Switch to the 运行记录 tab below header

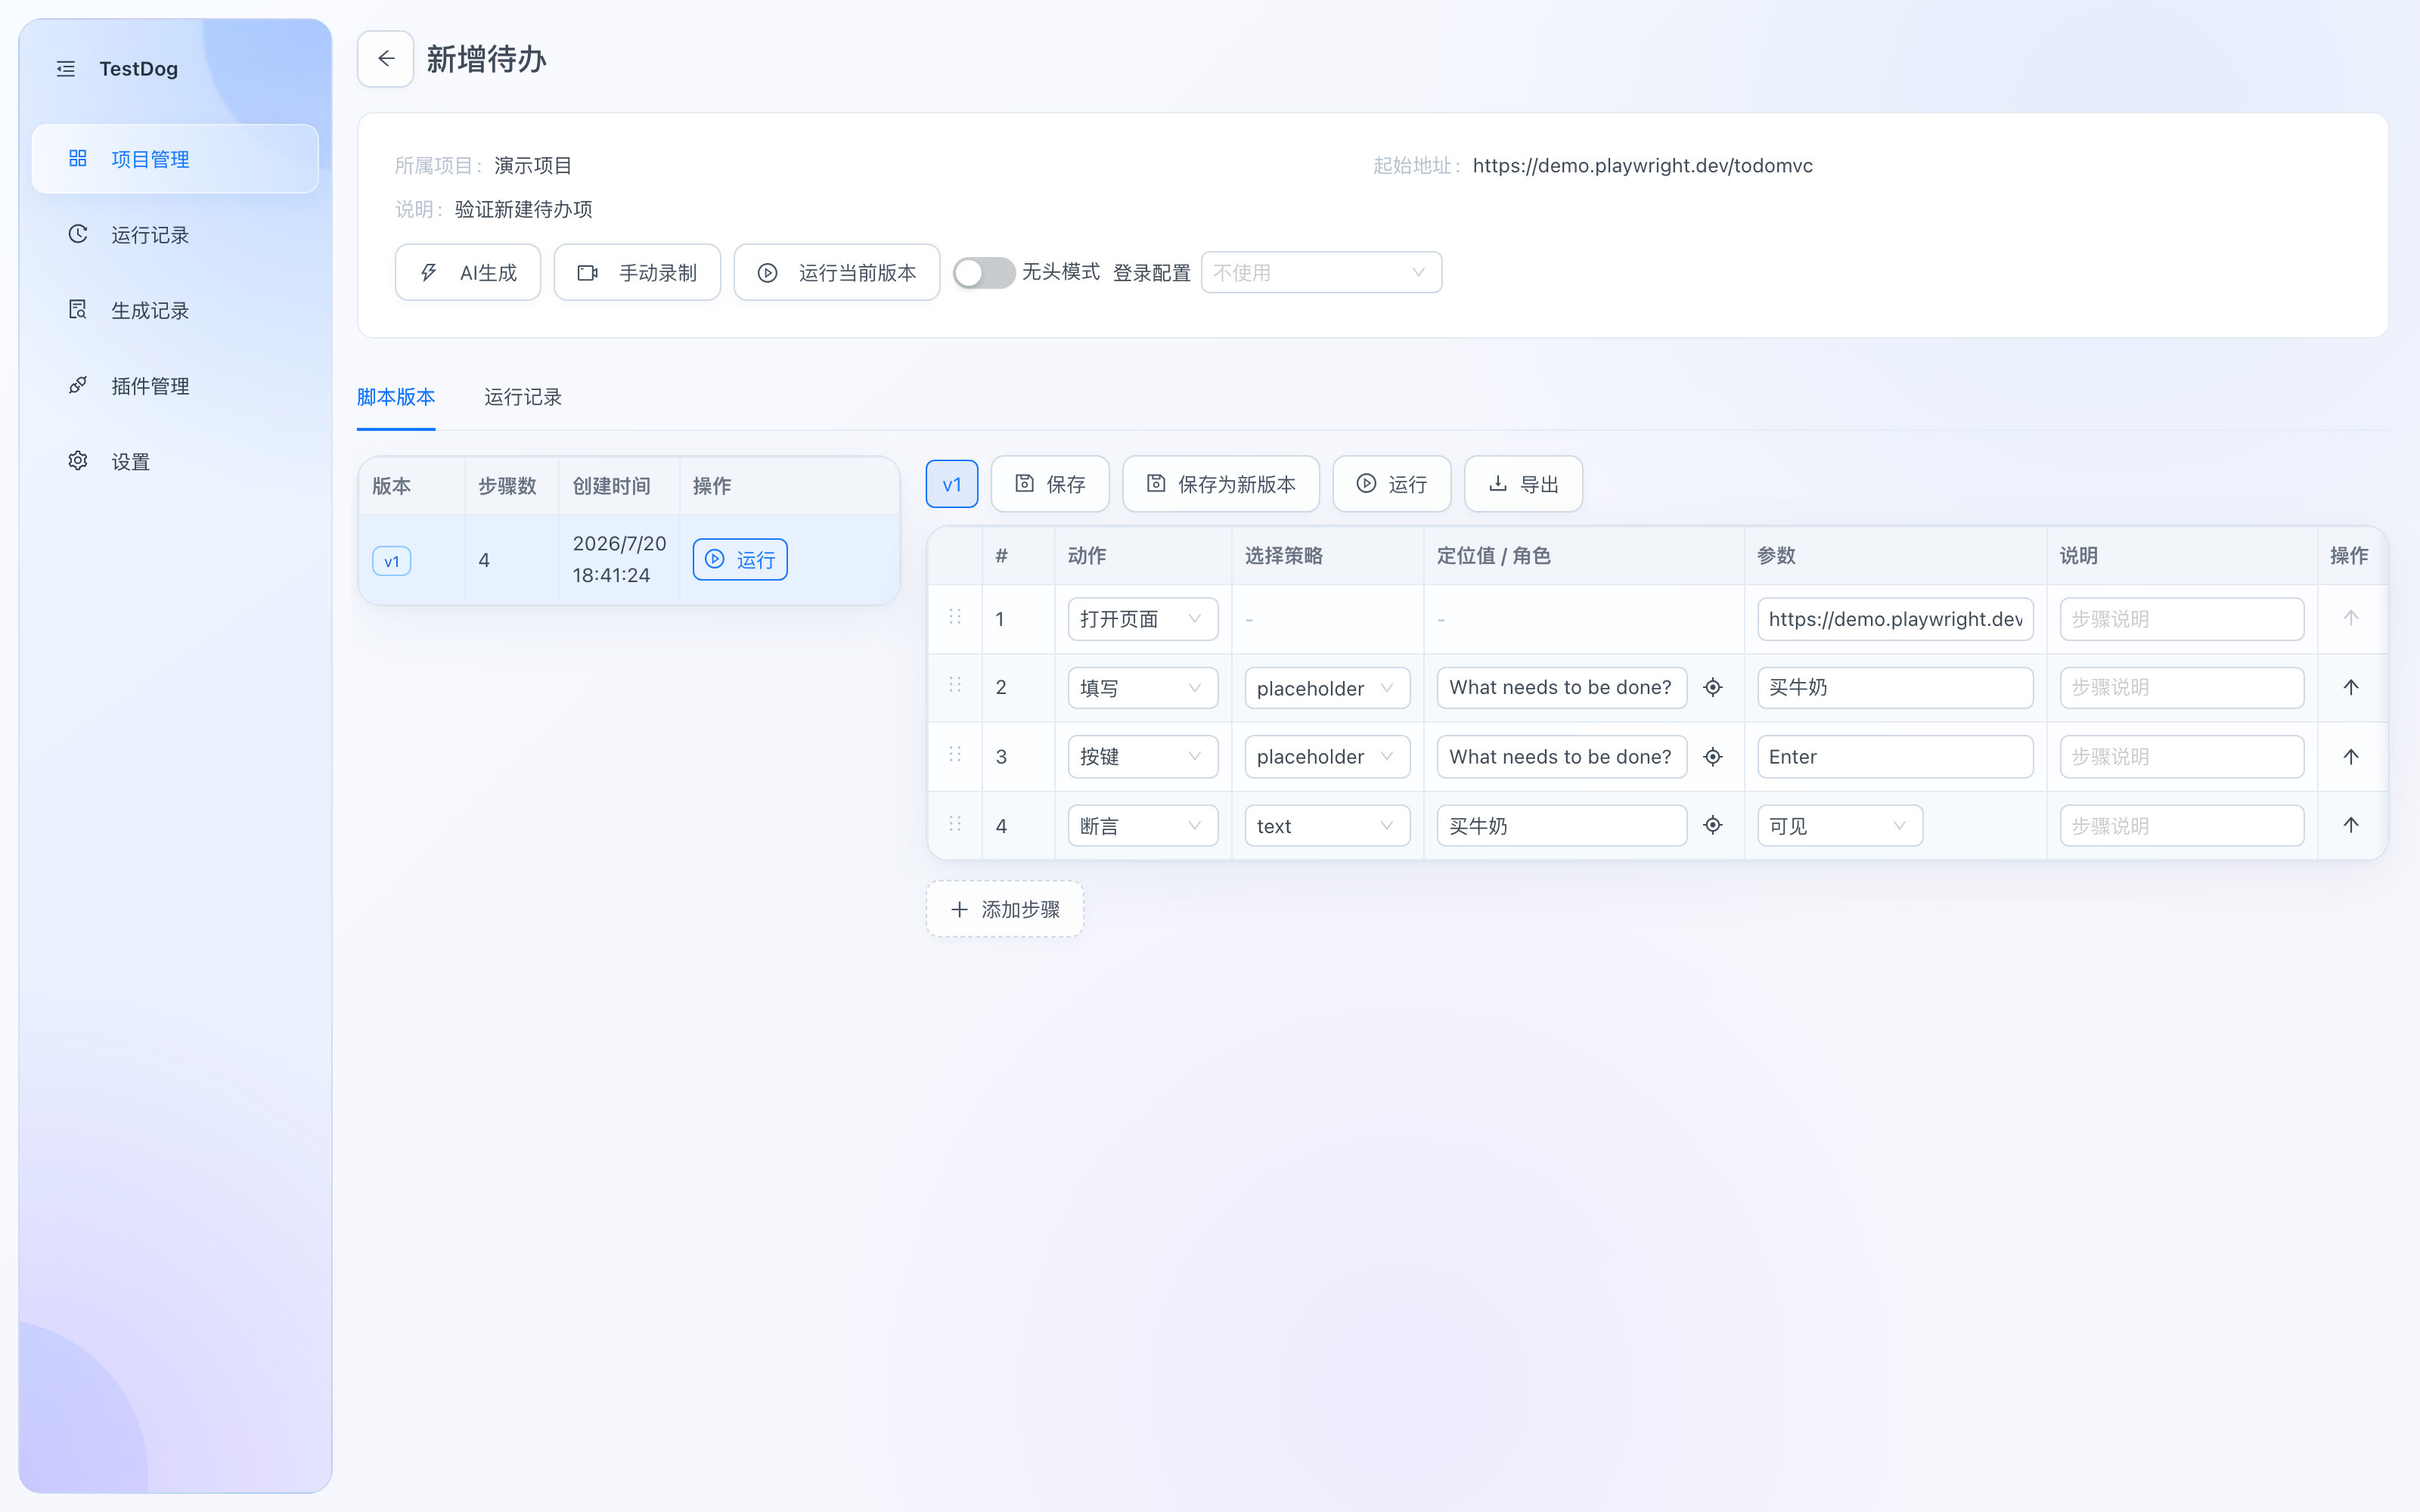pos(523,397)
